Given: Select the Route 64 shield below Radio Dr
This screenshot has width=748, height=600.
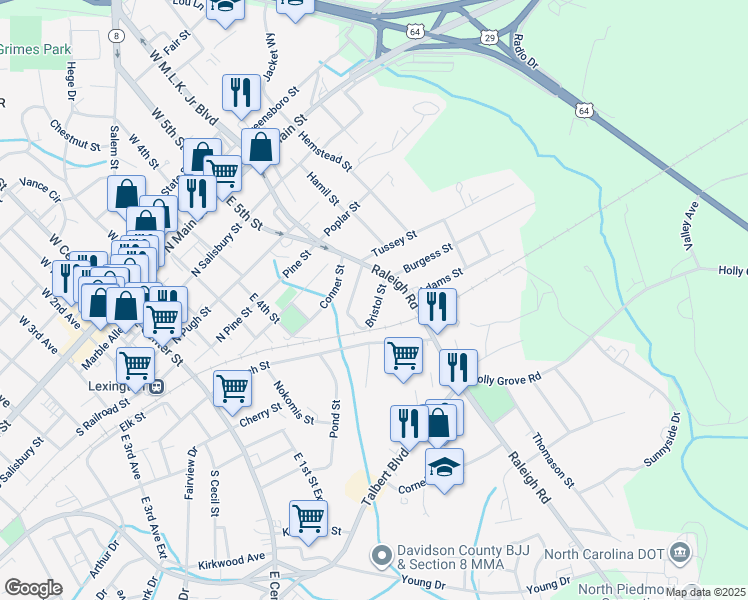Looking at the screenshot, I should 584,111.
